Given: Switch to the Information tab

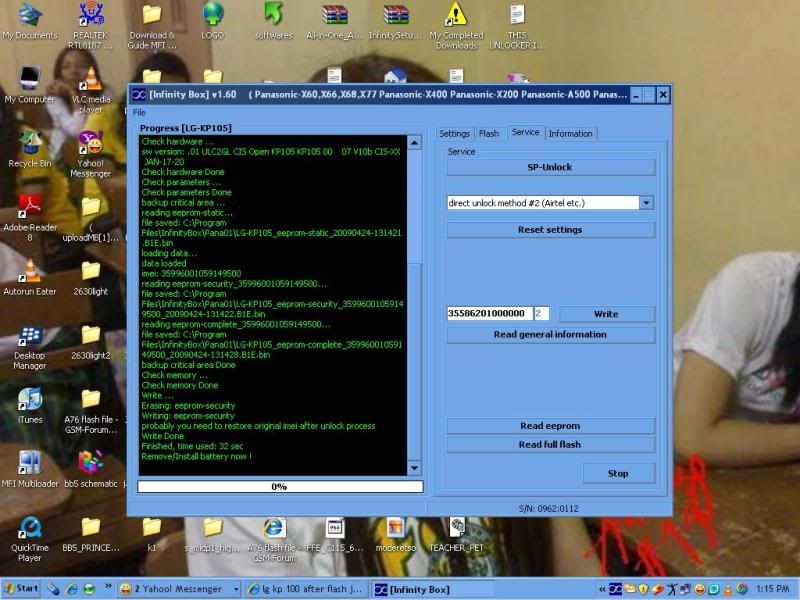Looking at the screenshot, I should click(570, 134).
